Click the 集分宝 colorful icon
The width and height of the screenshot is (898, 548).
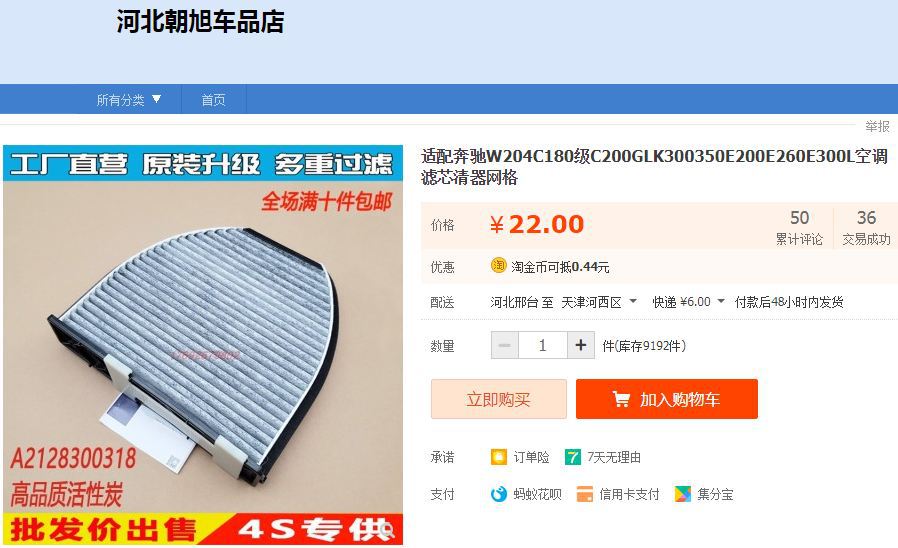(683, 494)
